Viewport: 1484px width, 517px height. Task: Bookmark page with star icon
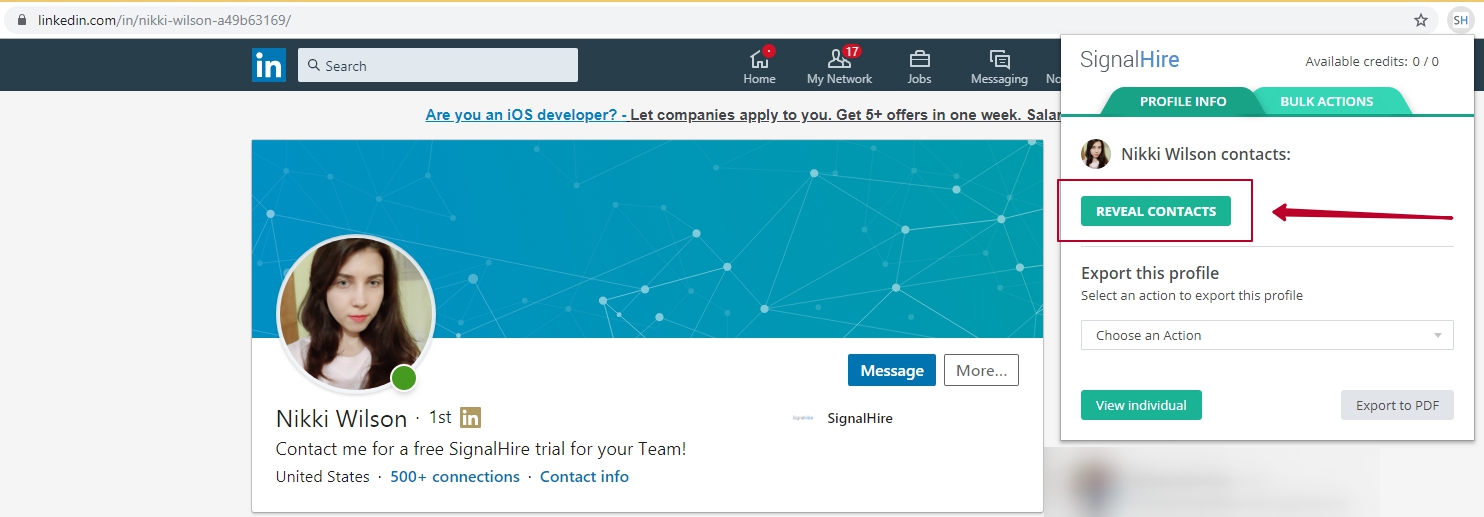click(x=1420, y=20)
